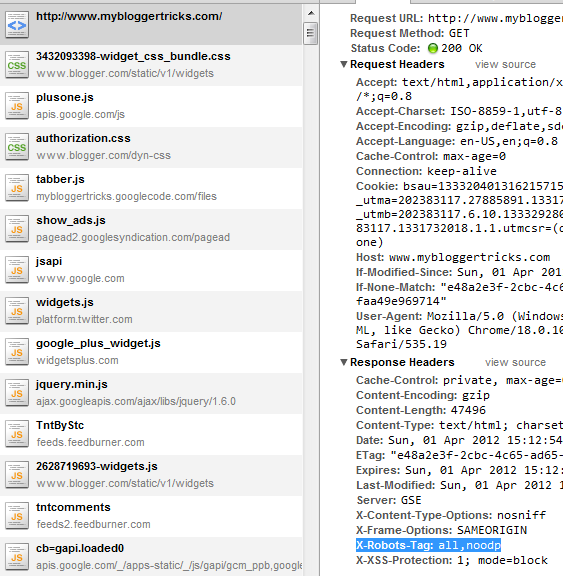The height and width of the screenshot is (576, 563).
Task: Select the tabber.js request
Action: tap(151, 188)
